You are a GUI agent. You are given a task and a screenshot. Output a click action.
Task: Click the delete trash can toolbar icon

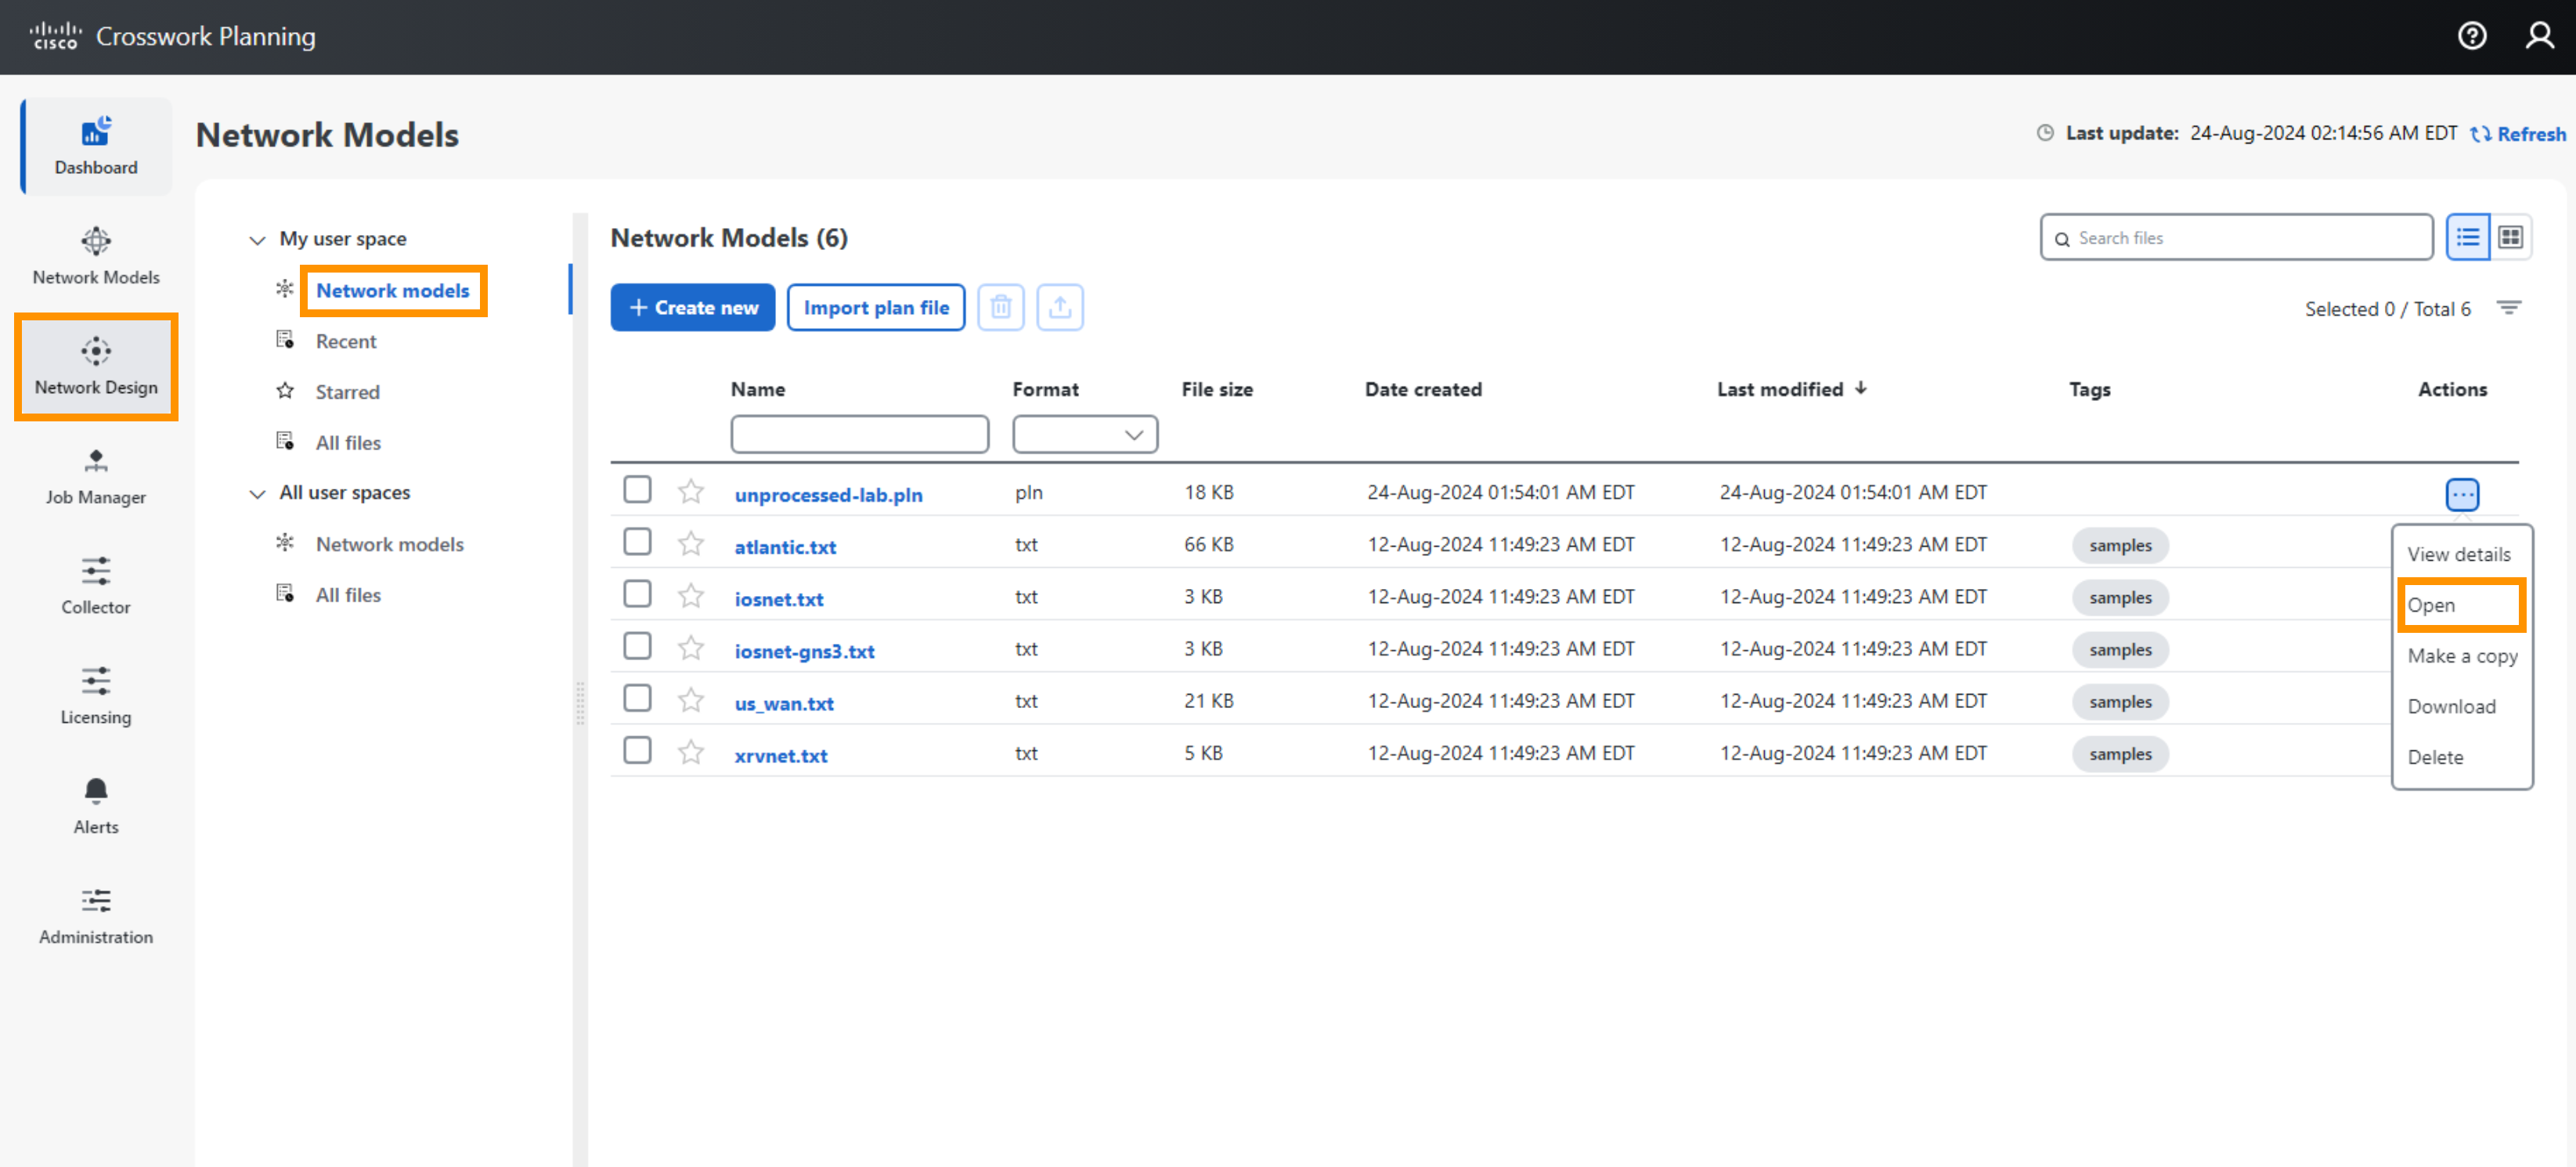[x=1000, y=307]
